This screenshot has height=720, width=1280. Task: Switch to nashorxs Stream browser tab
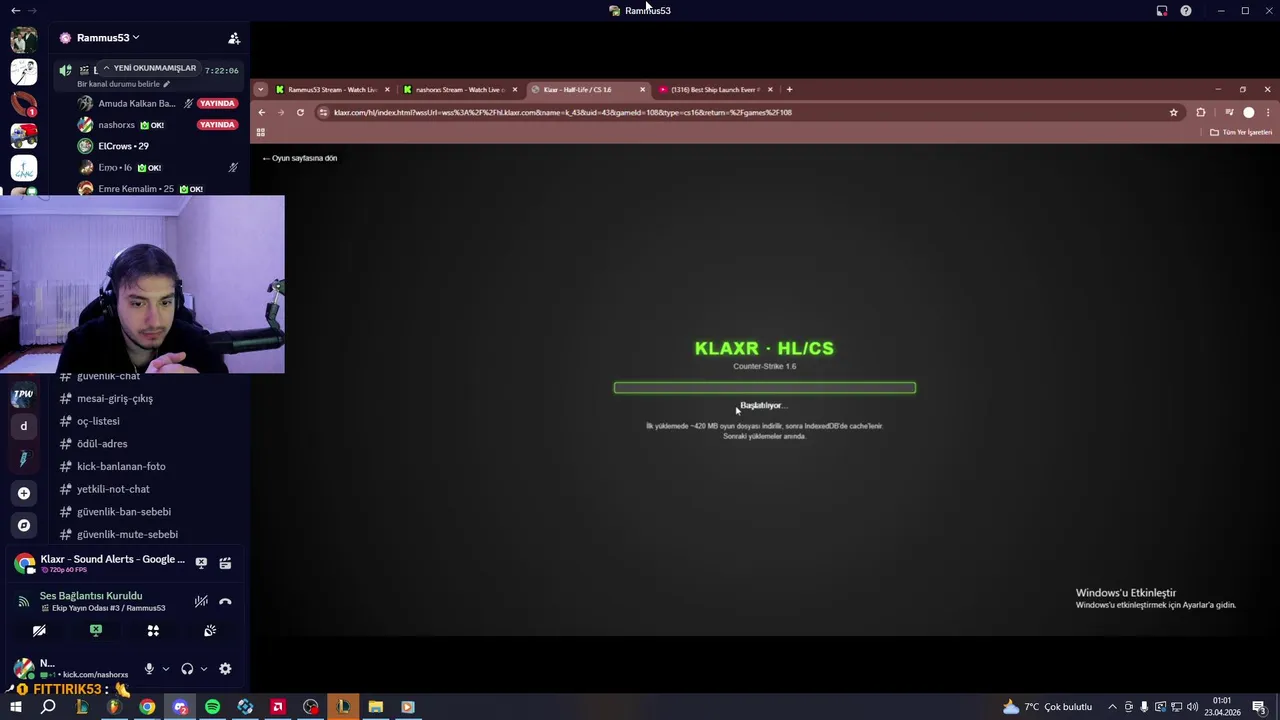[x=460, y=90]
